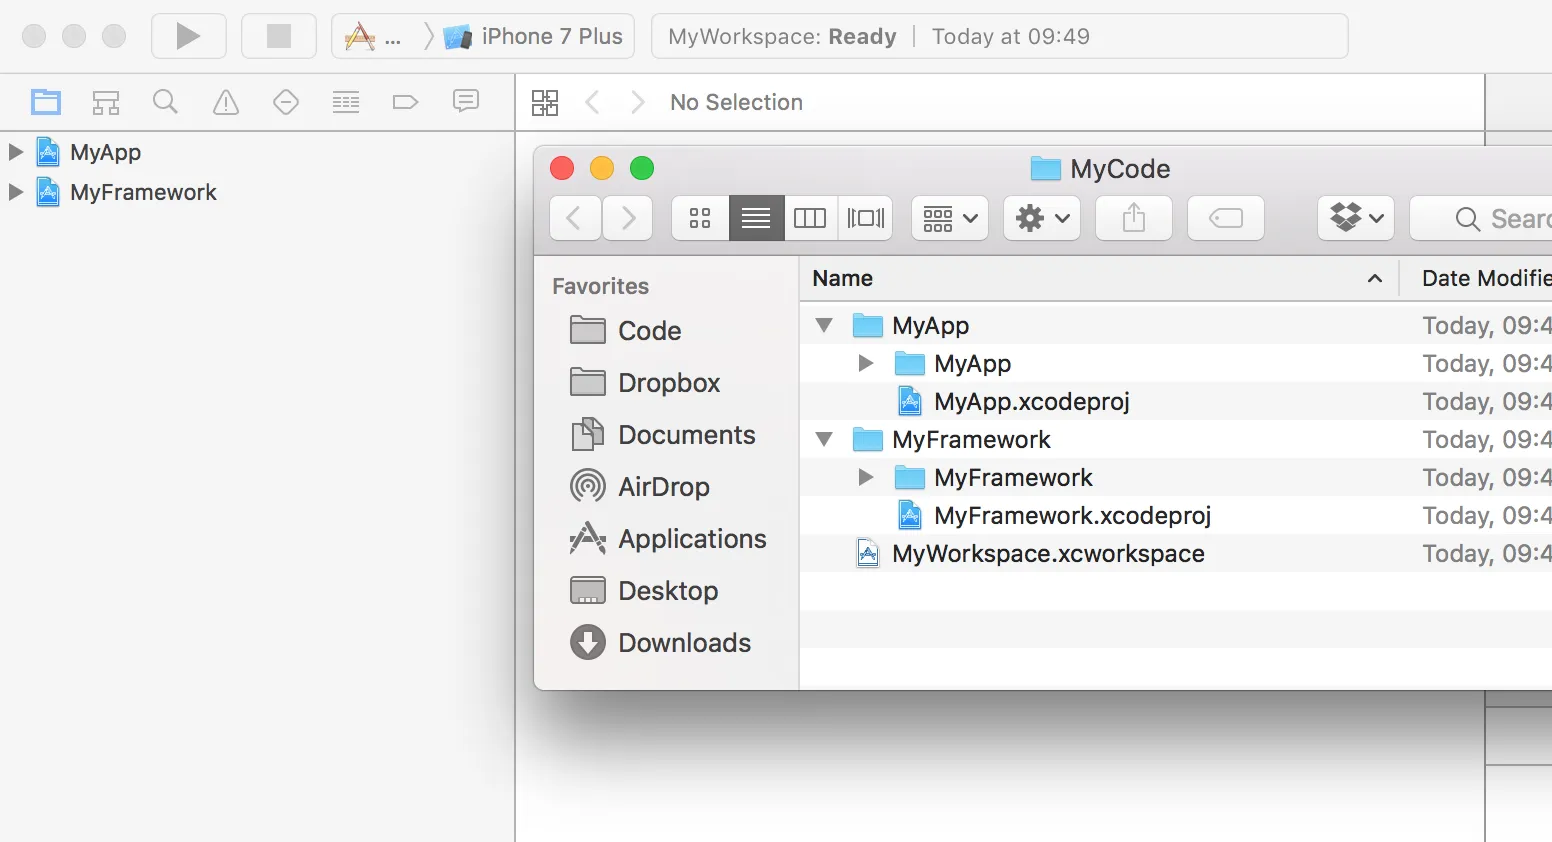Image resolution: width=1552 pixels, height=842 pixels.
Task: Go forward in the Xcode editor history
Action: (637, 102)
